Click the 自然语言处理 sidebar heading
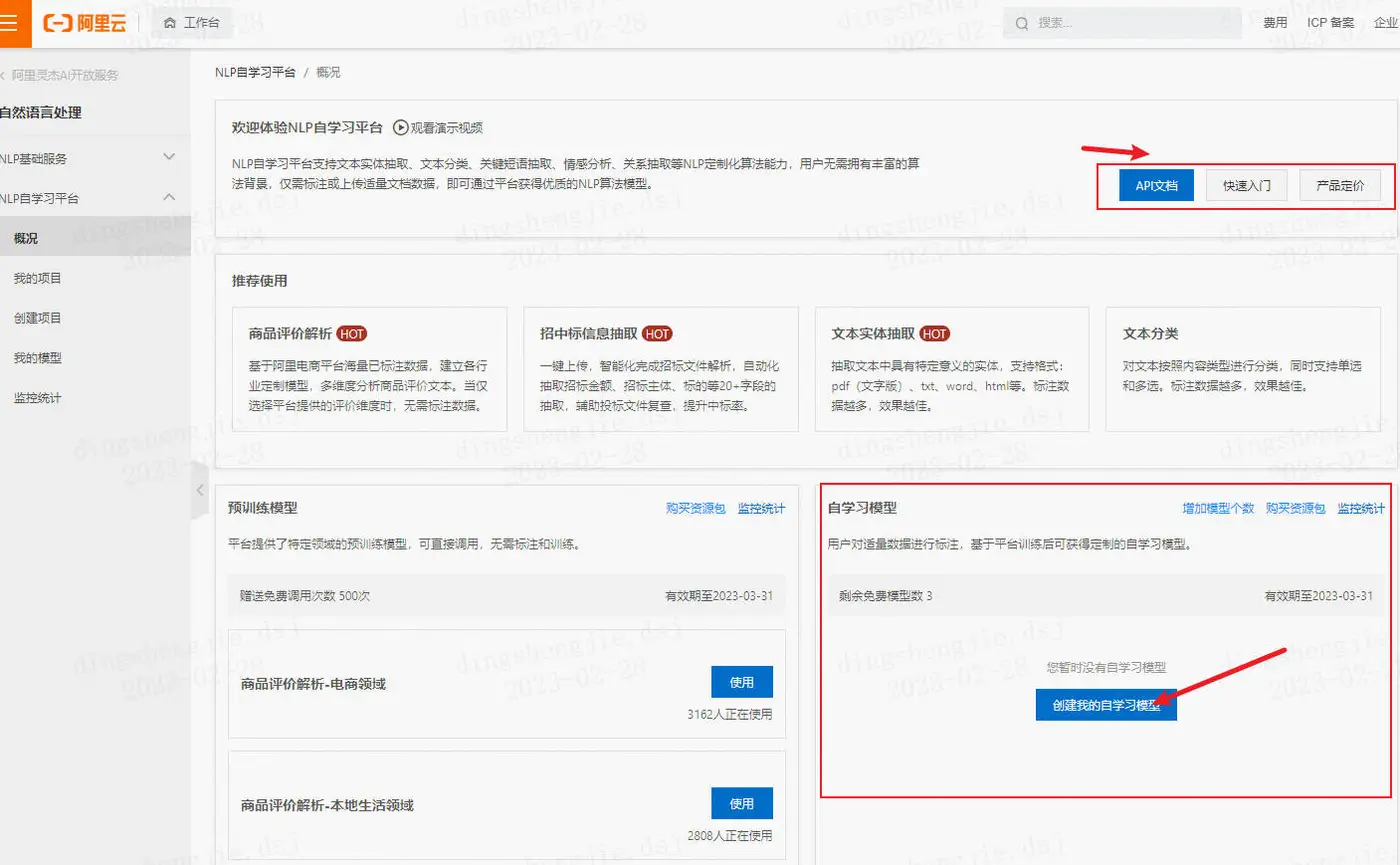Viewport: 1400px width, 865px height. [41, 112]
